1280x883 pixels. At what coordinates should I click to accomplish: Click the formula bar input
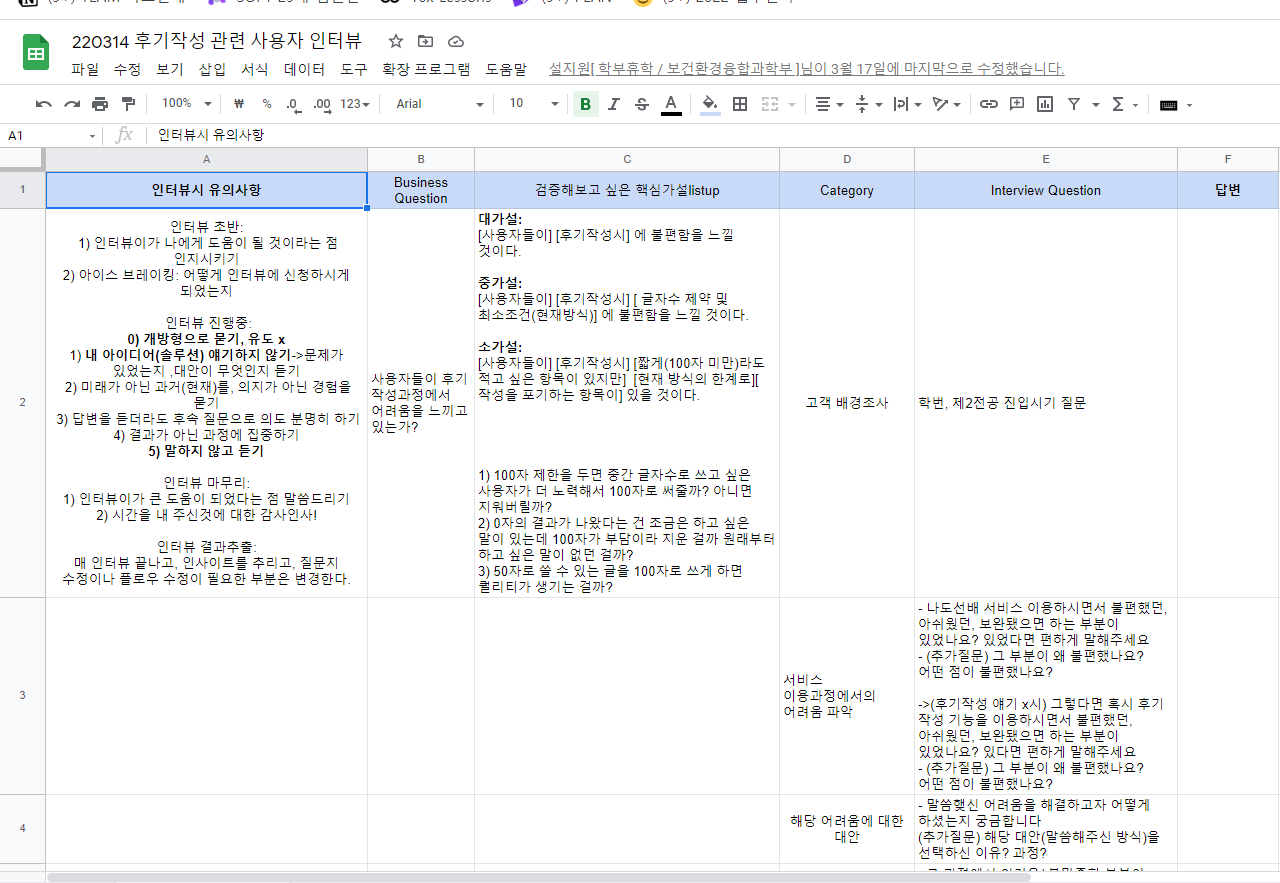pos(712,135)
